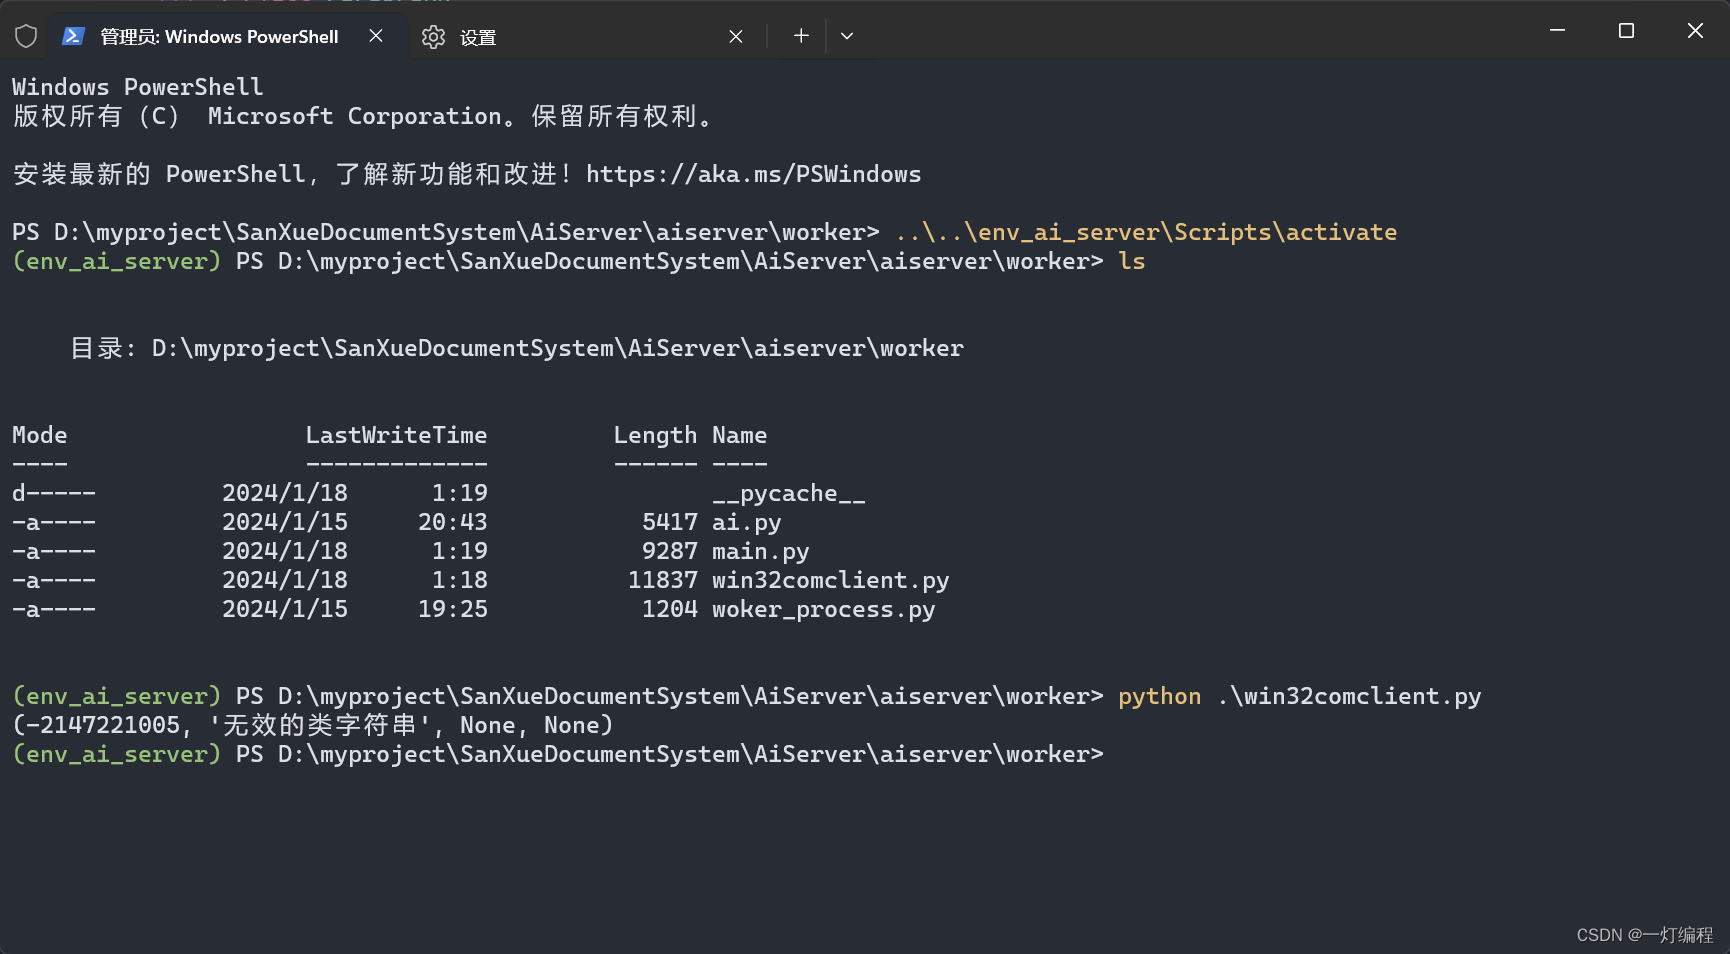This screenshot has width=1730, height=954.
Task: Close the 设置 tab
Action: pos(736,37)
